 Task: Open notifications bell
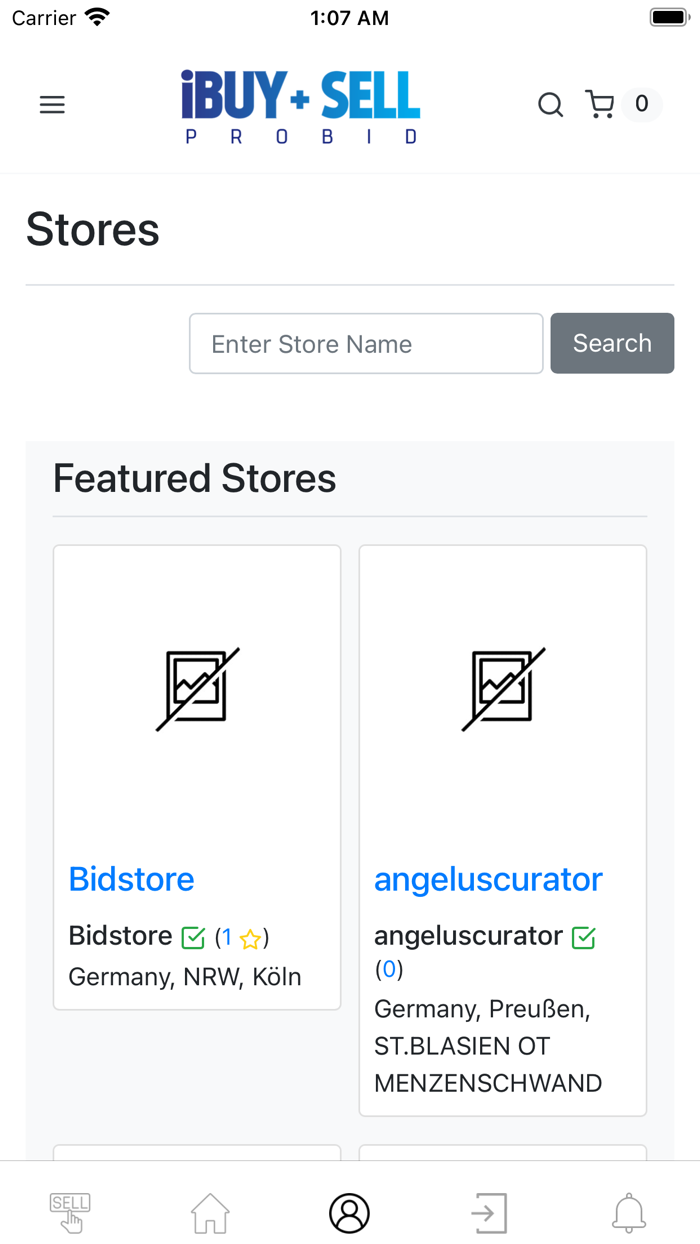coord(629,1213)
